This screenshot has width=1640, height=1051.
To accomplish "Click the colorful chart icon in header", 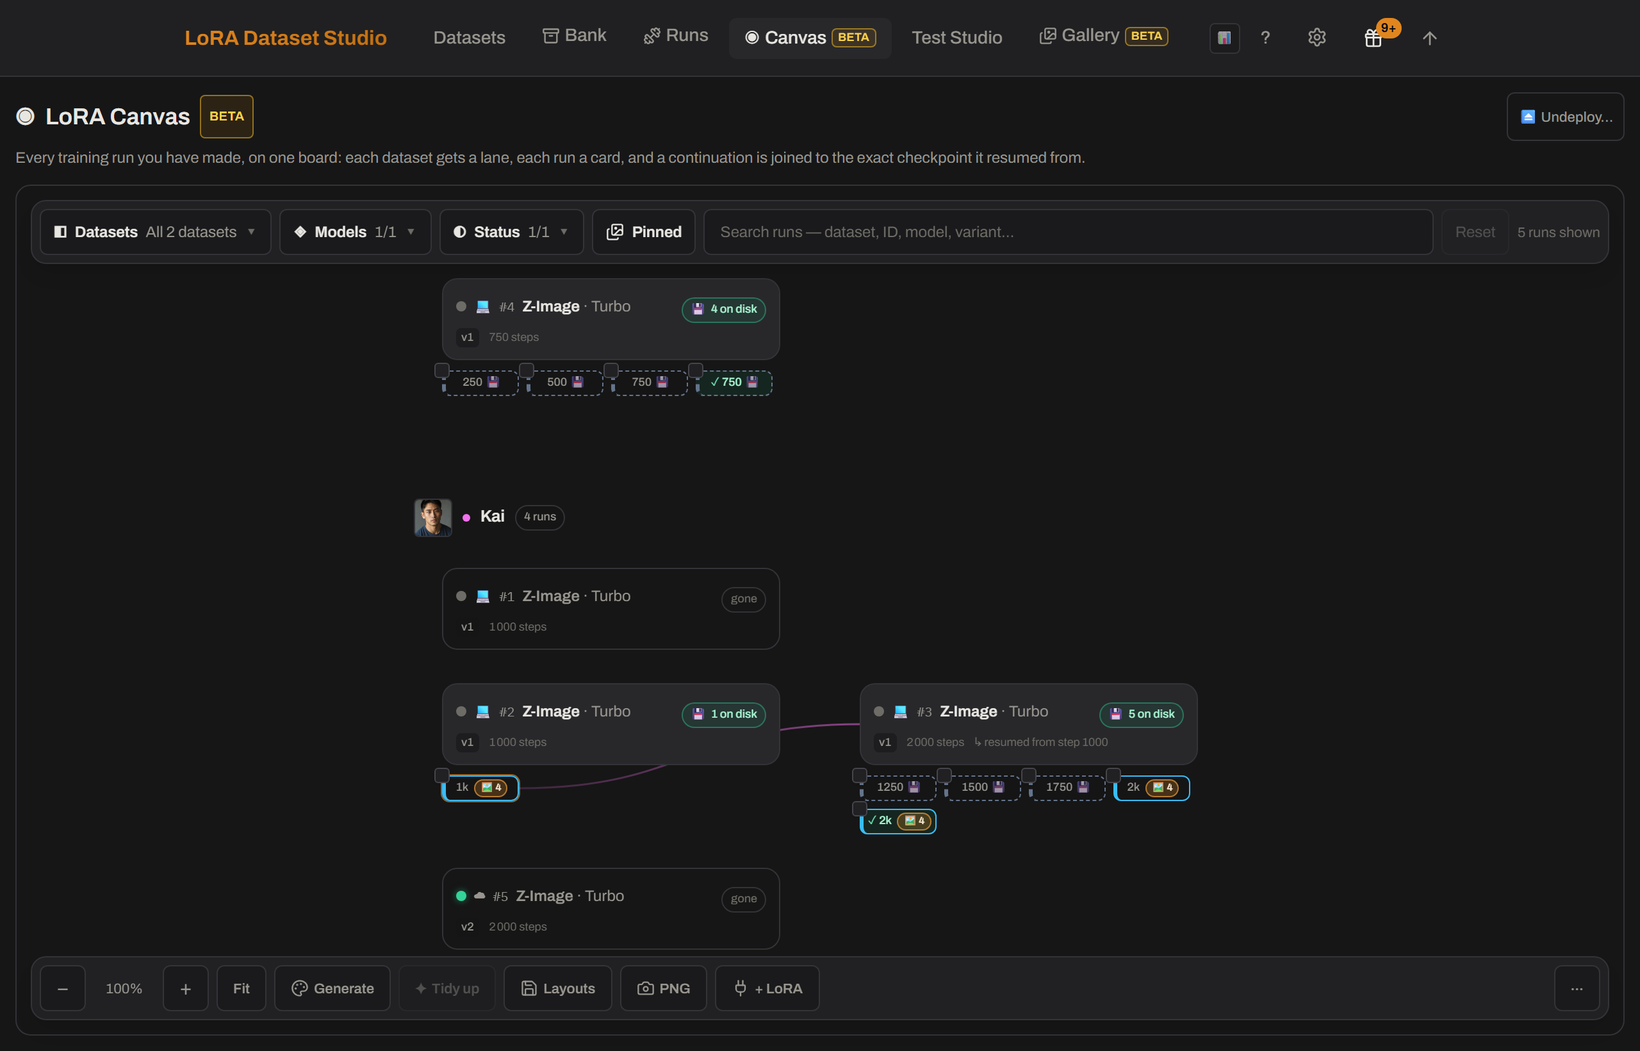I will point(1224,38).
